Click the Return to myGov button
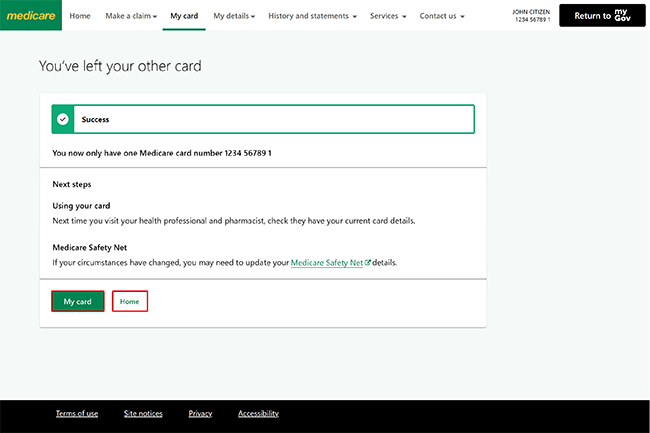Image resolution: width=650 pixels, height=433 pixels. (602, 15)
